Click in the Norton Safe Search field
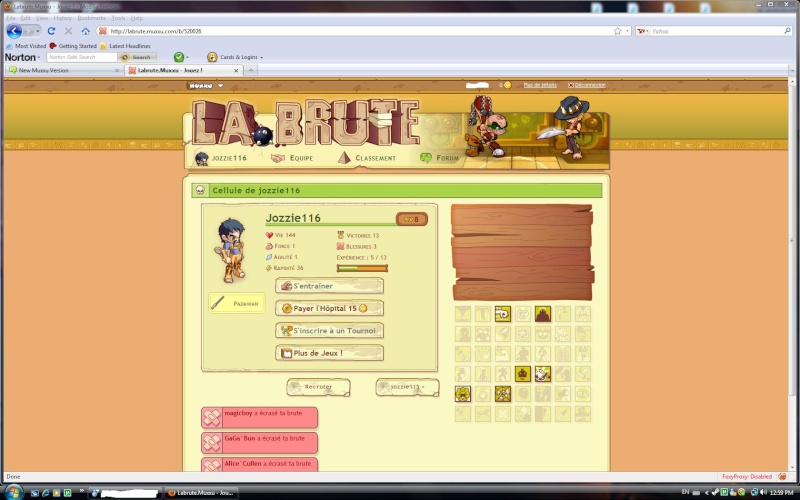The image size is (800, 500). tap(82, 57)
